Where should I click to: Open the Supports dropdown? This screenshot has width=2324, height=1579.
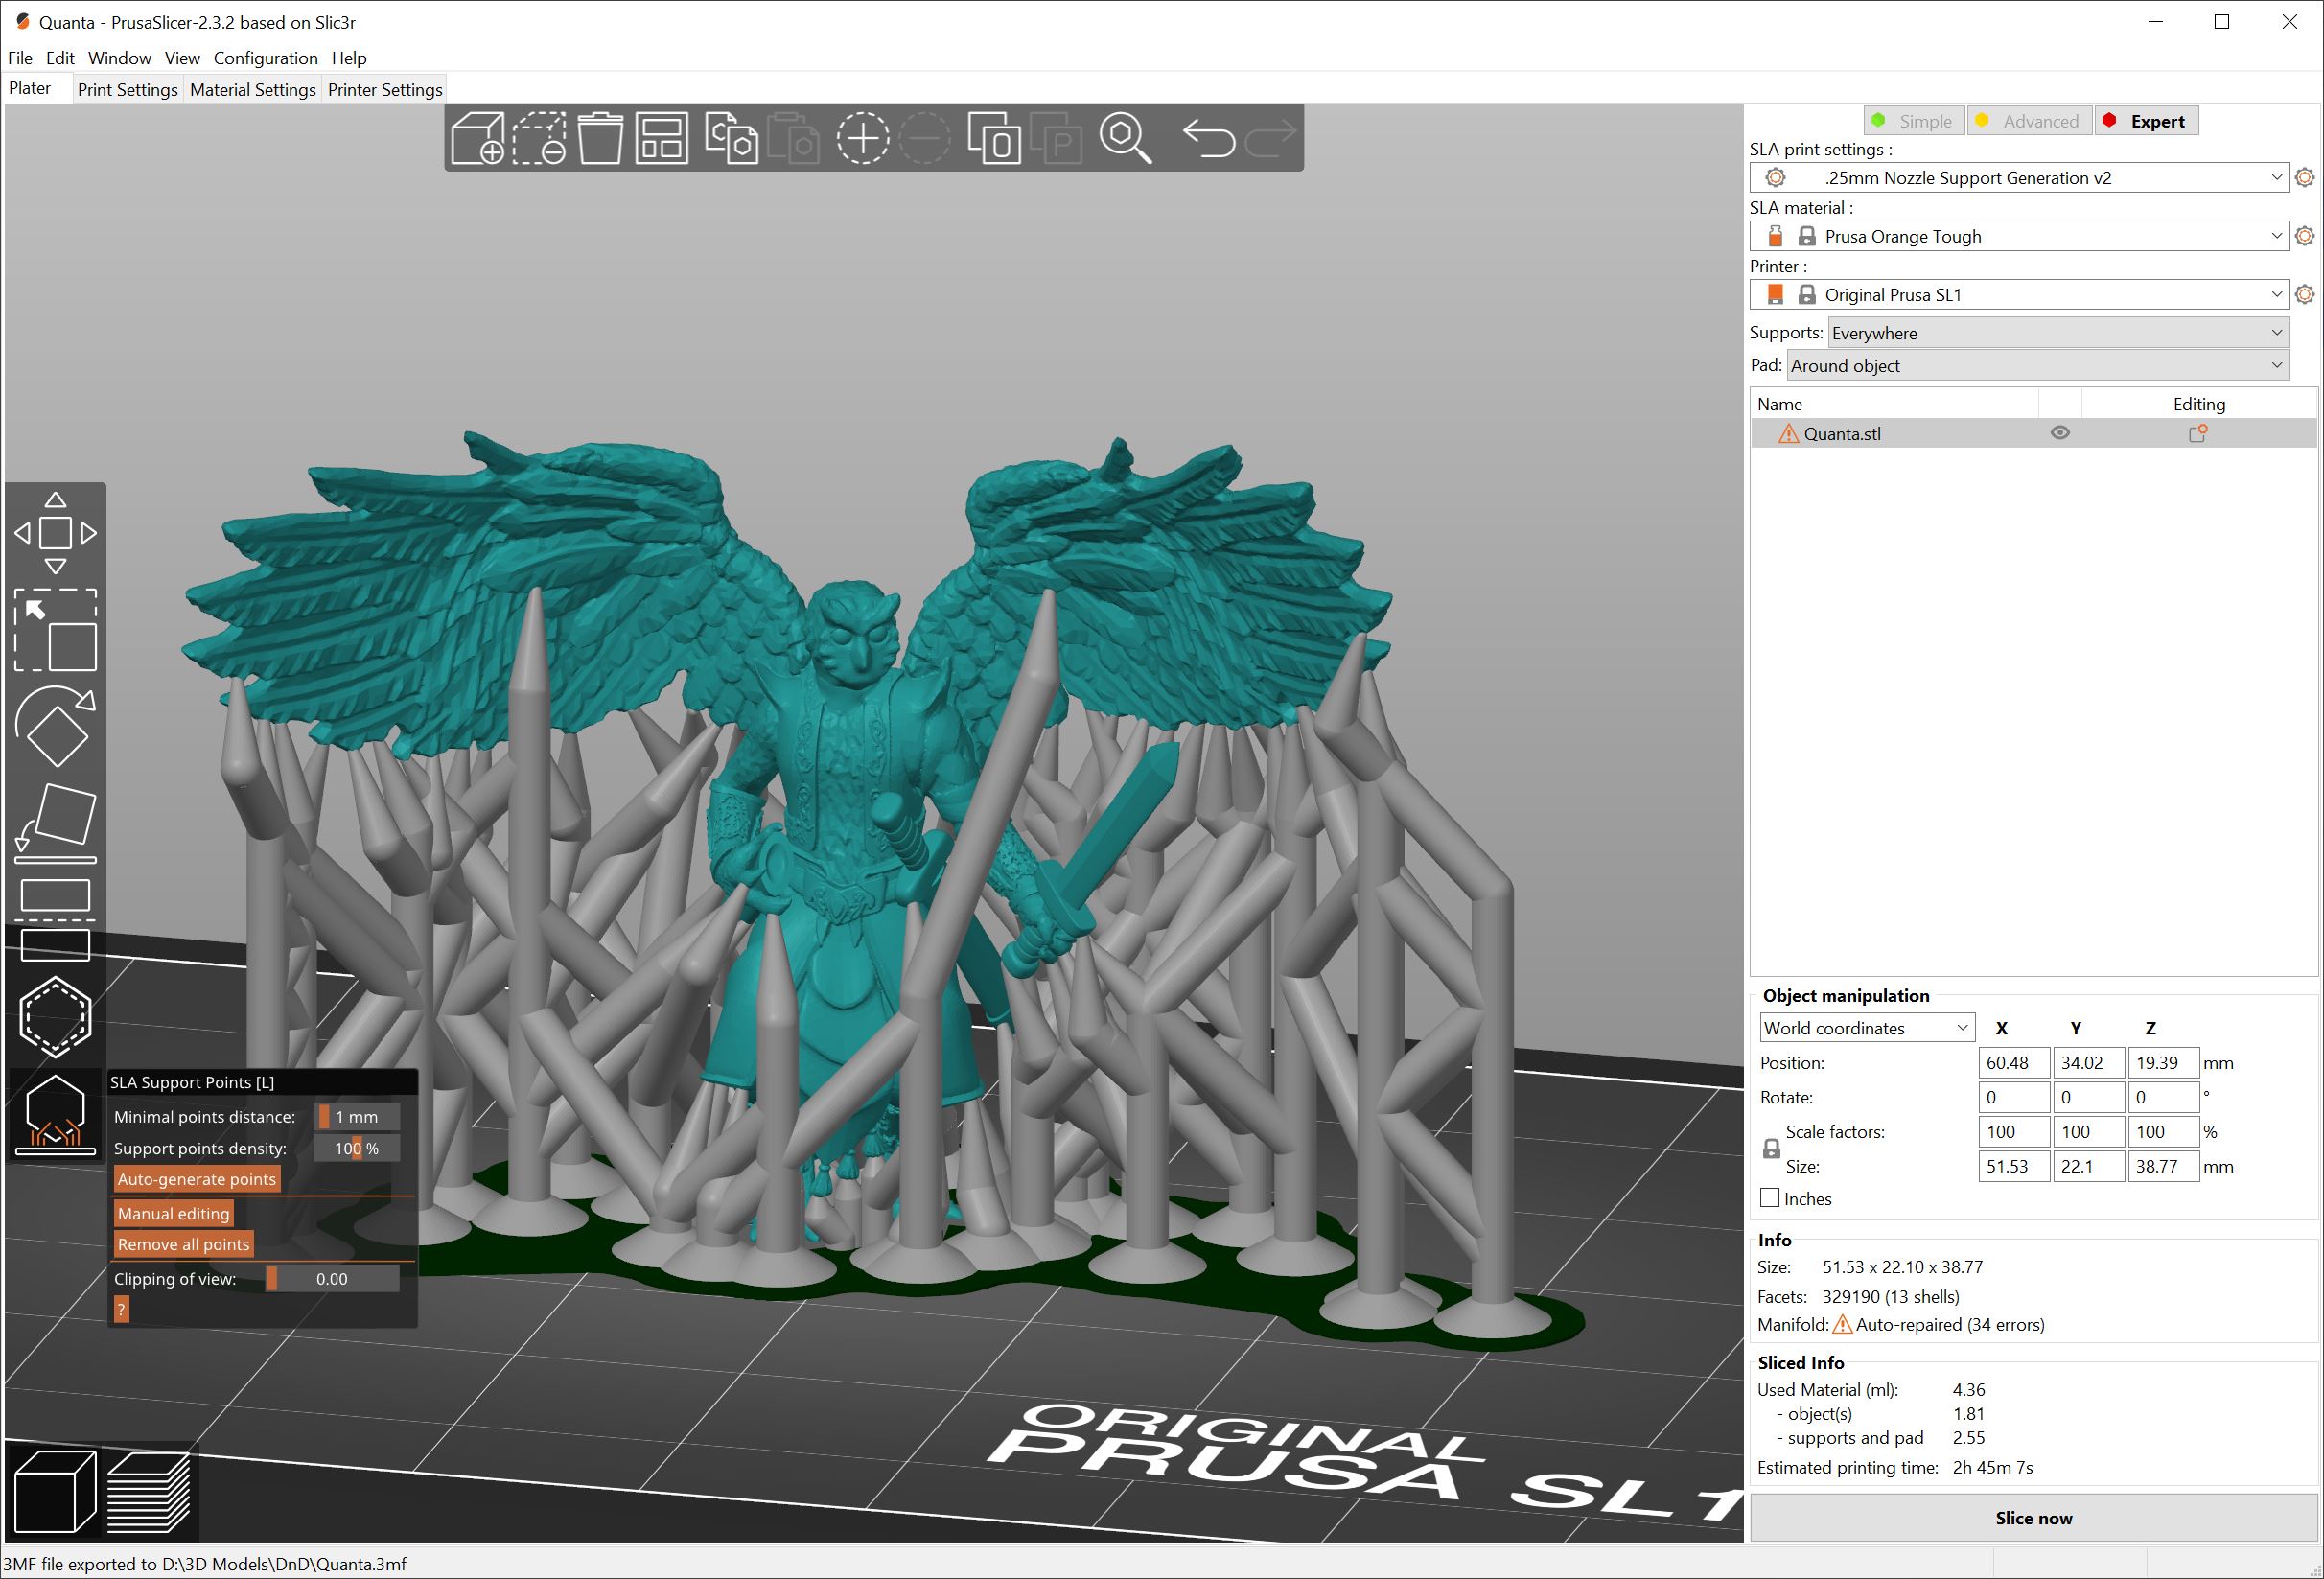pos(2058,333)
